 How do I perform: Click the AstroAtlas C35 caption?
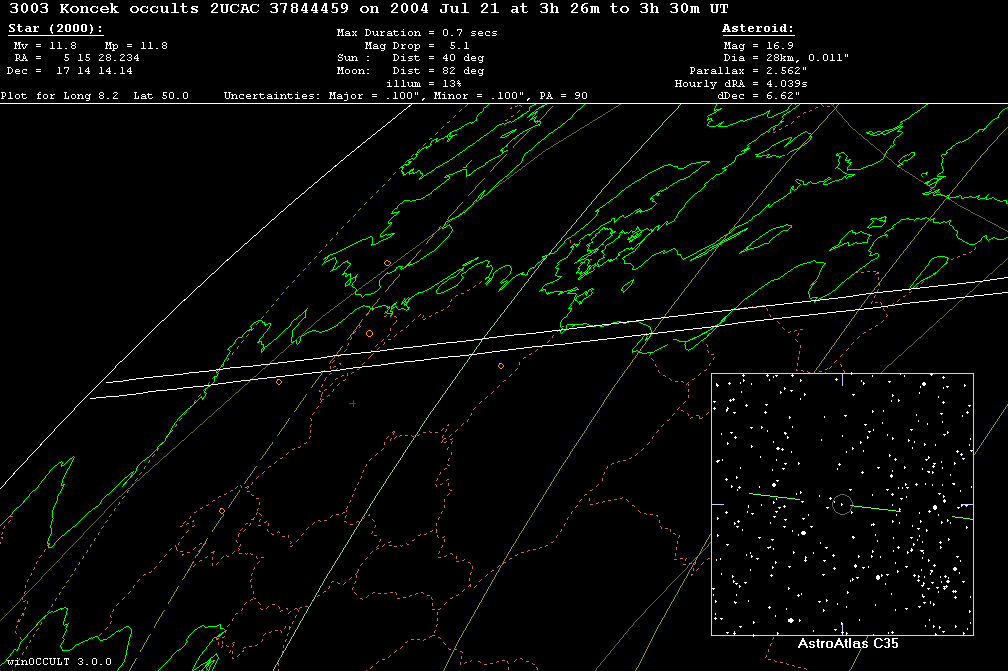[847, 644]
